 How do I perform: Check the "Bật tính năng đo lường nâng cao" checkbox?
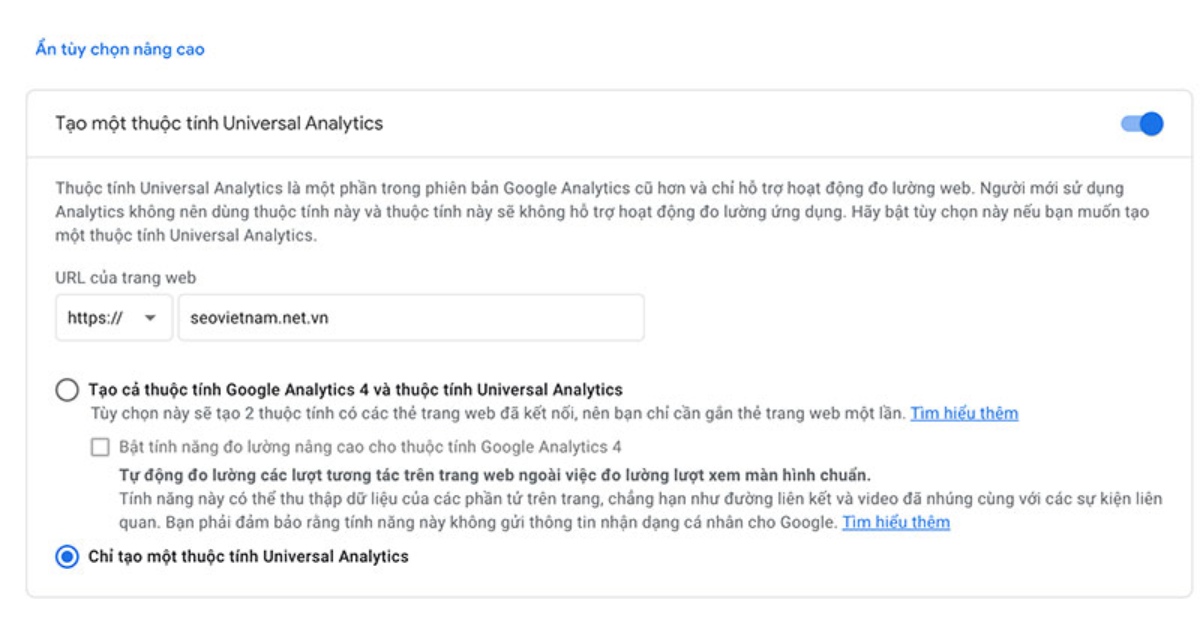click(100, 447)
